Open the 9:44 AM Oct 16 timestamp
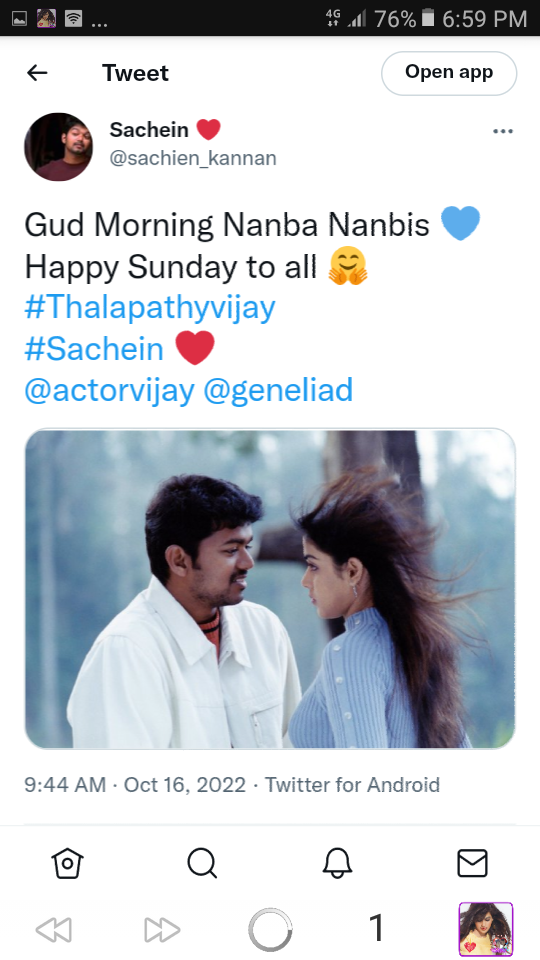The image size is (540, 960). [x=135, y=784]
